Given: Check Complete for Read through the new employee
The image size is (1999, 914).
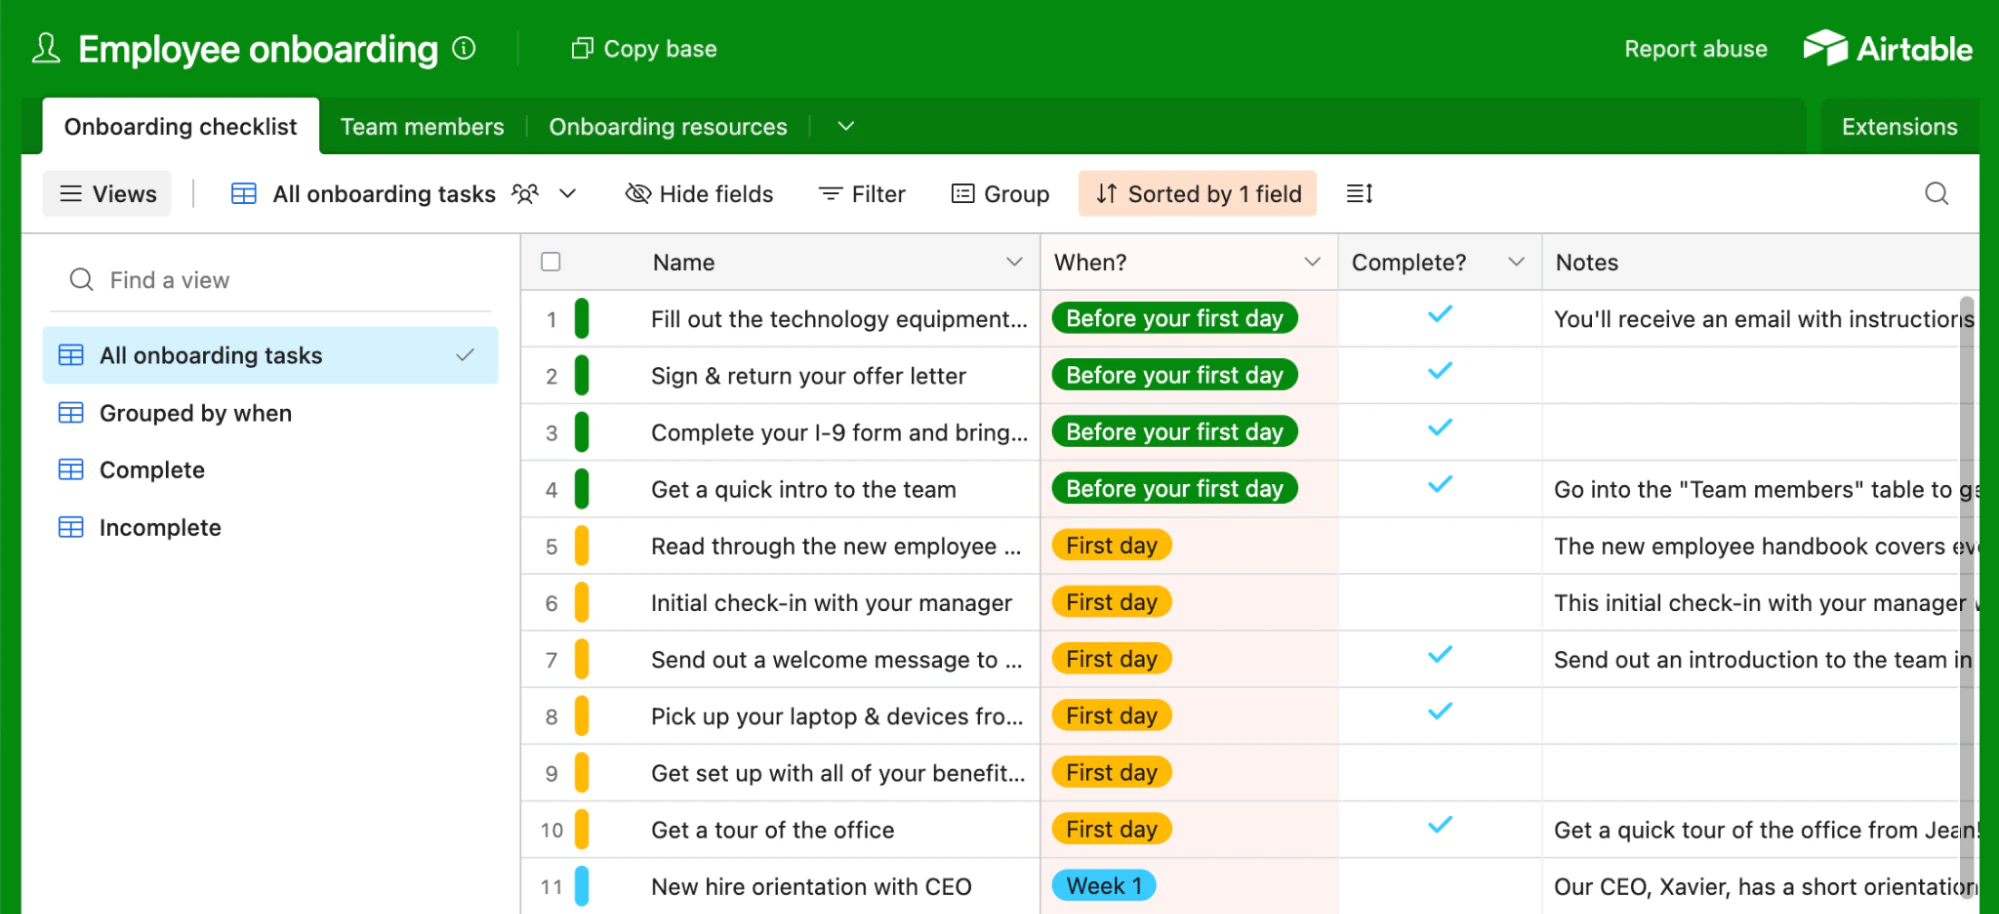Looking at the screenshot, I should tap(1440, 546).
